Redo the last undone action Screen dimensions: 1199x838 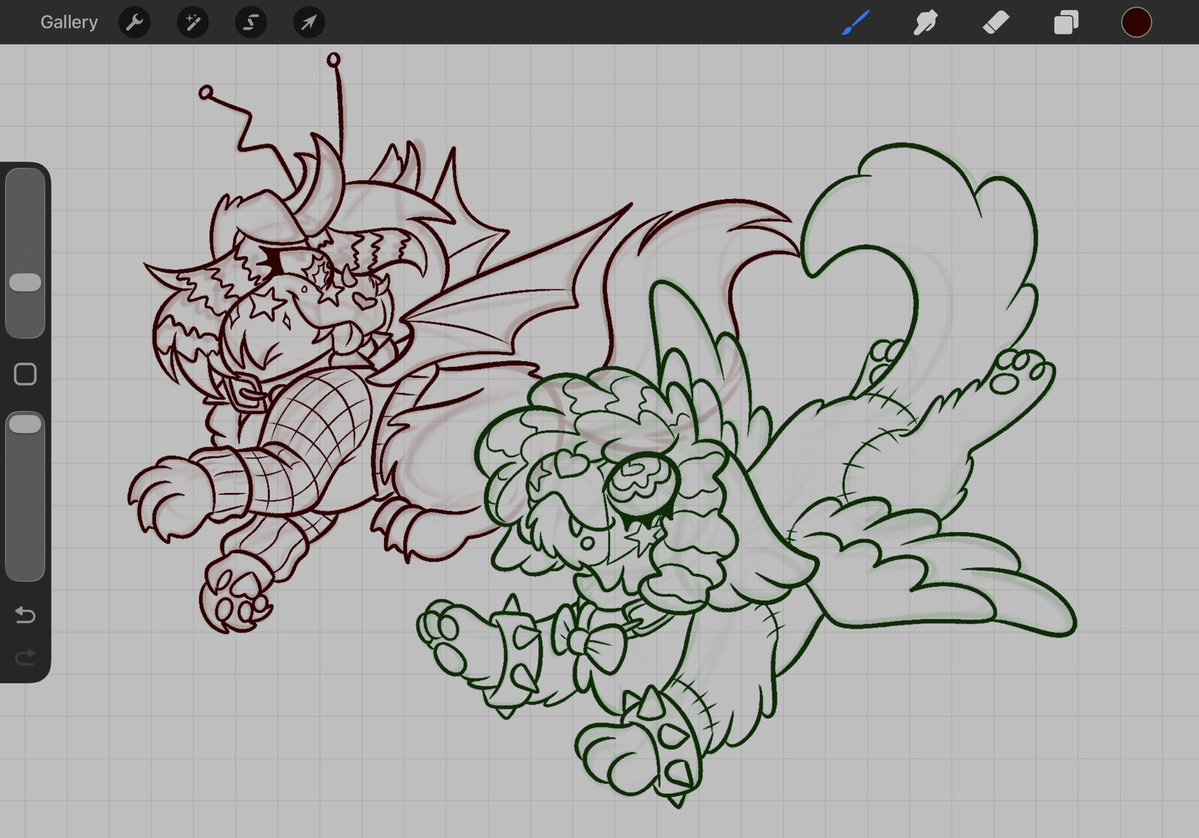tap(25, 657)
